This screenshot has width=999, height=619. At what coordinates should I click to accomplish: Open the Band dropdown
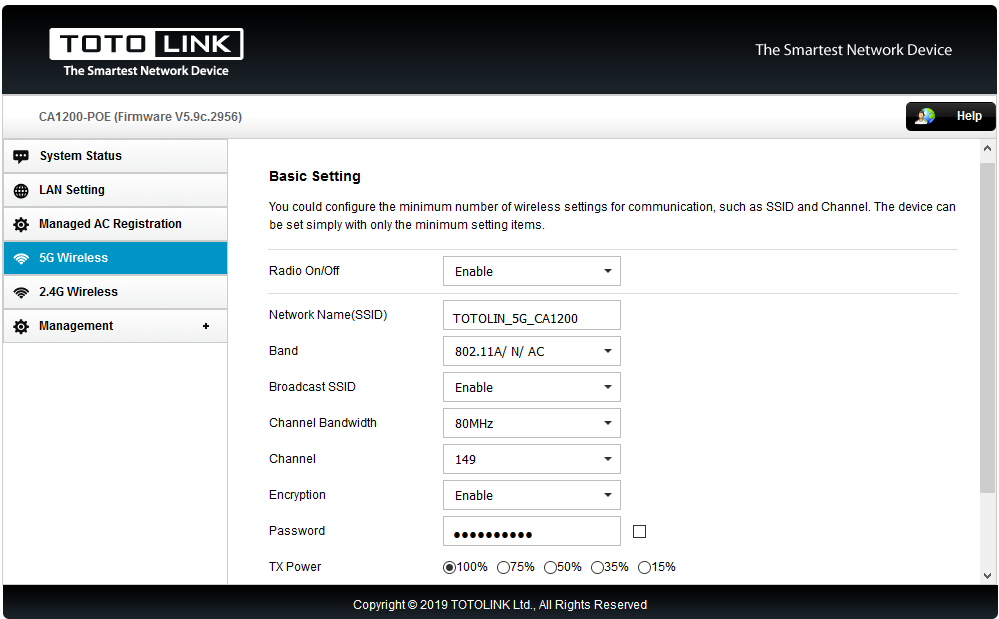531,351
